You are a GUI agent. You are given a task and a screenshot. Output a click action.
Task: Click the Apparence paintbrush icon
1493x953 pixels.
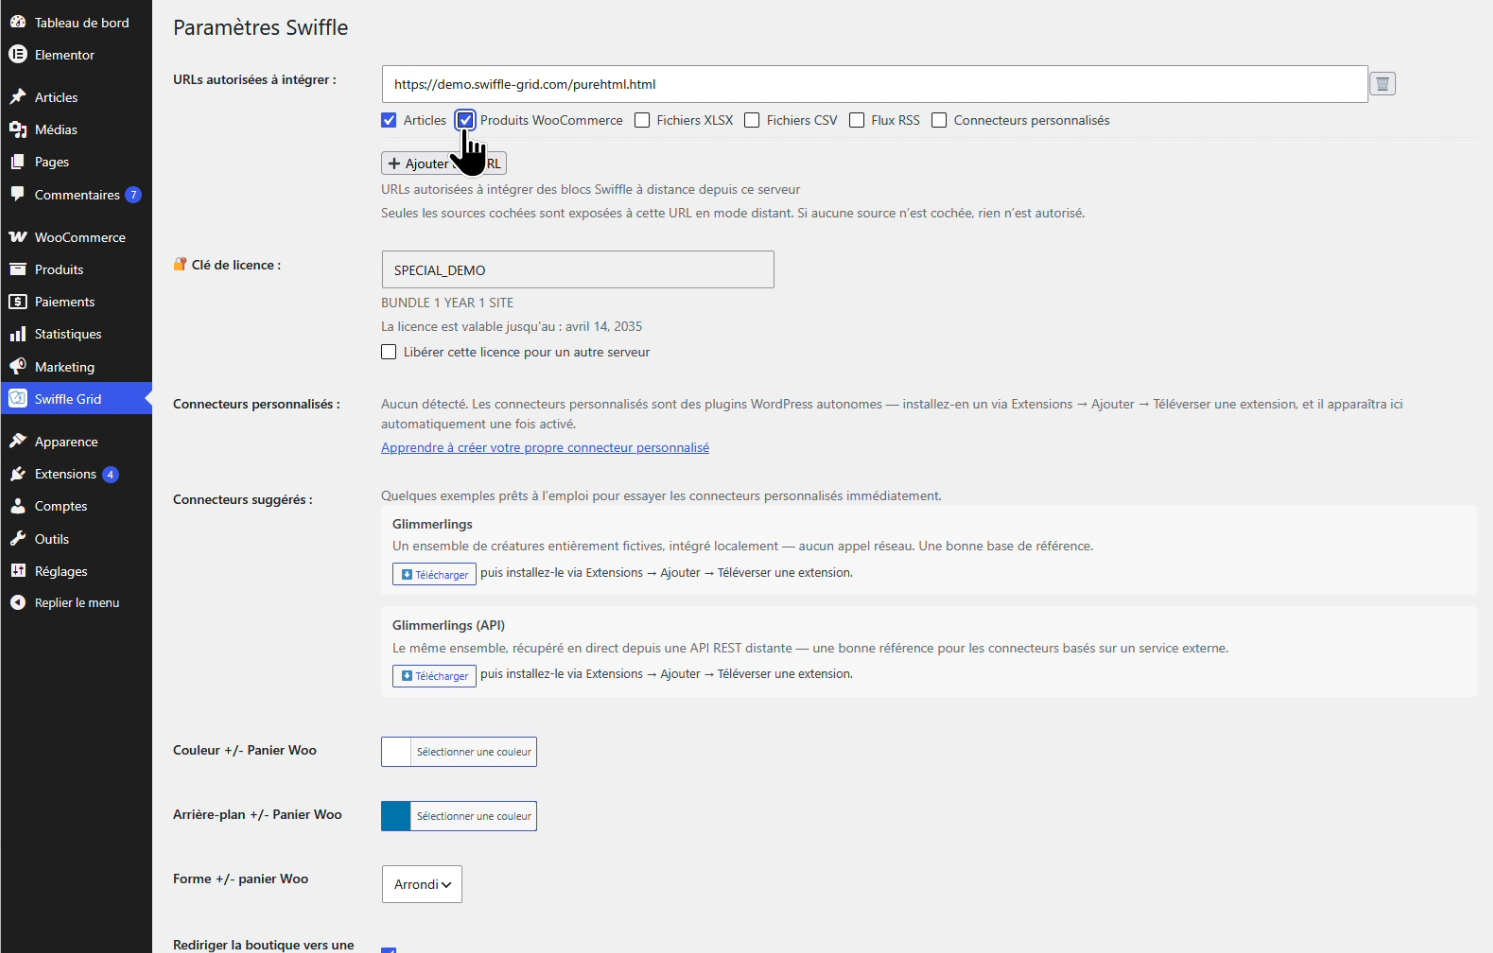[17, 441]
